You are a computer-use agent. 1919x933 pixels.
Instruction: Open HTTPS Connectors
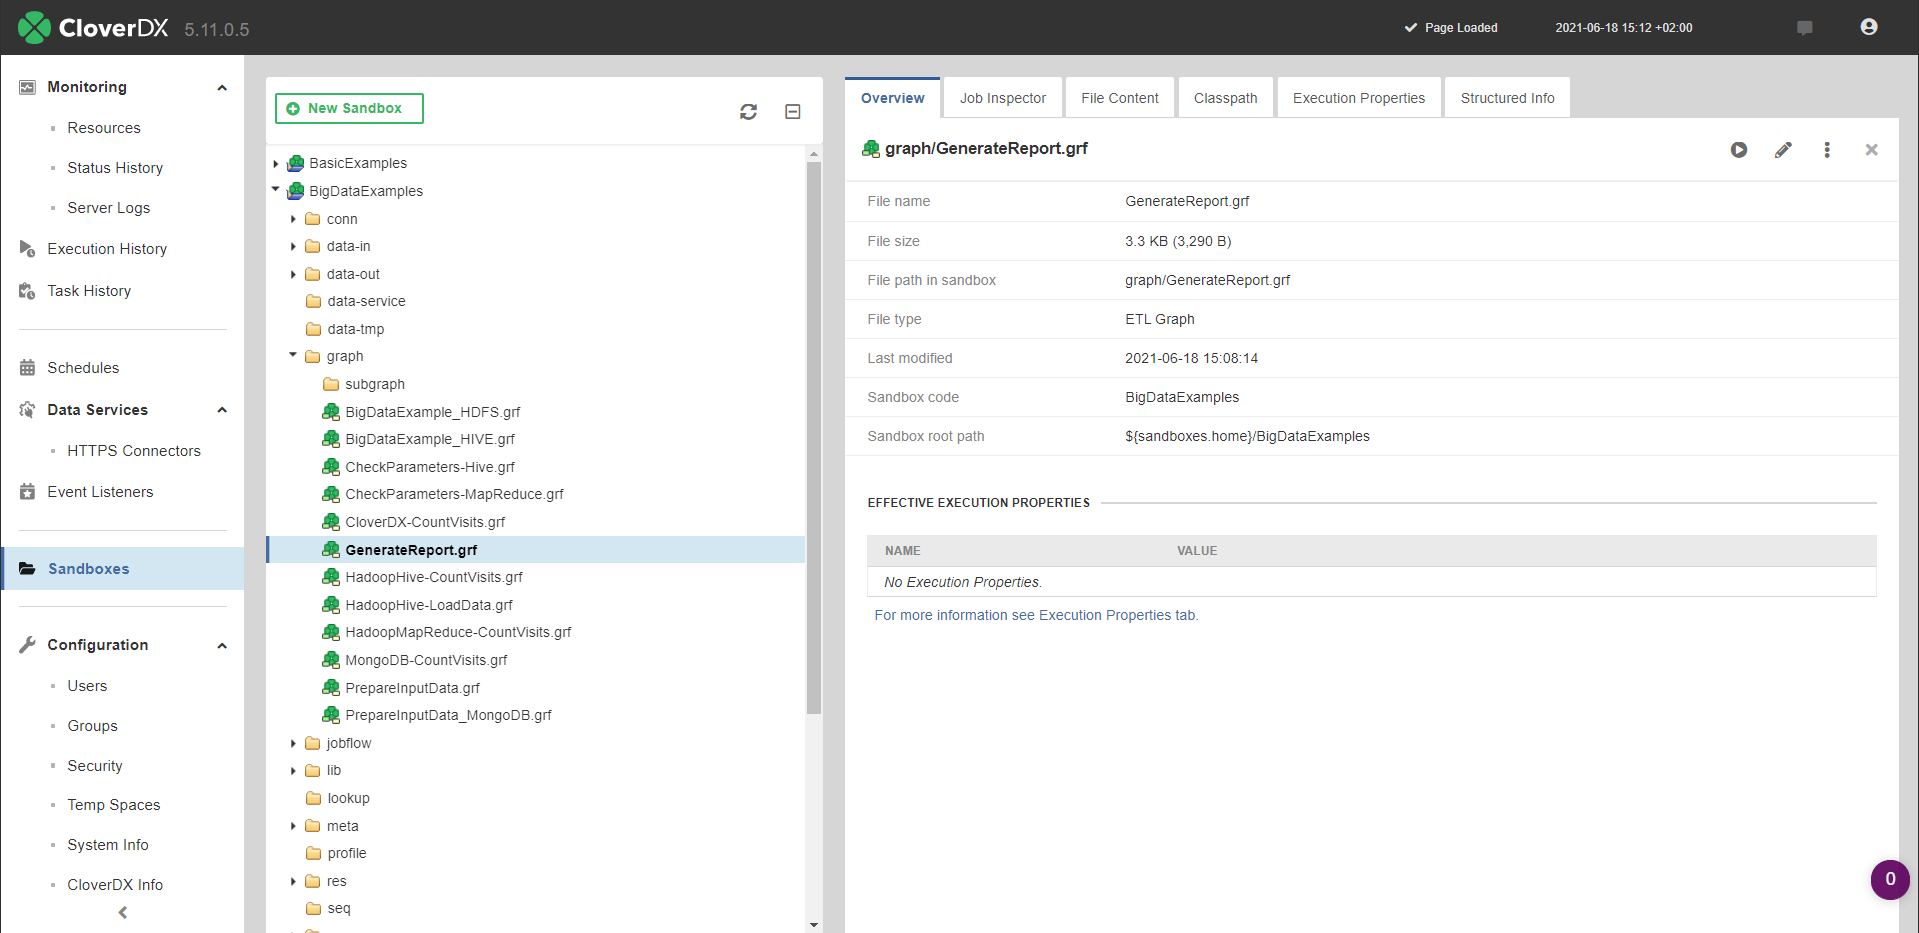134,451
